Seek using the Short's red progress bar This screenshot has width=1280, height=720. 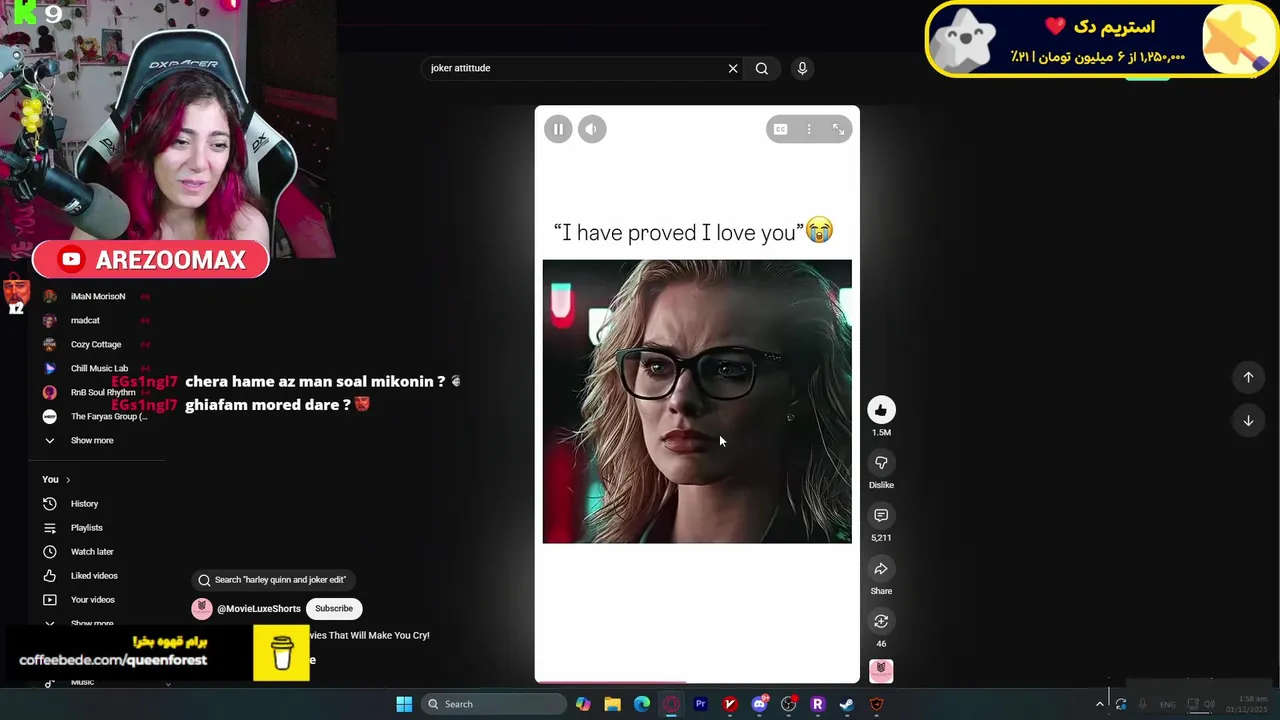coord(697,682)
